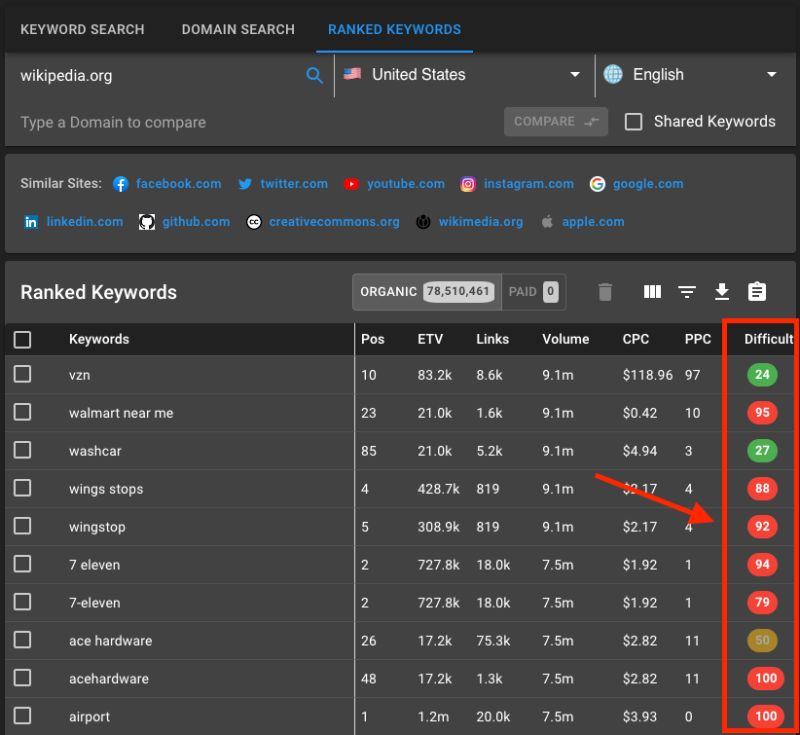
Task: Click the YouTube logo icon
Action: click(351, 184)
